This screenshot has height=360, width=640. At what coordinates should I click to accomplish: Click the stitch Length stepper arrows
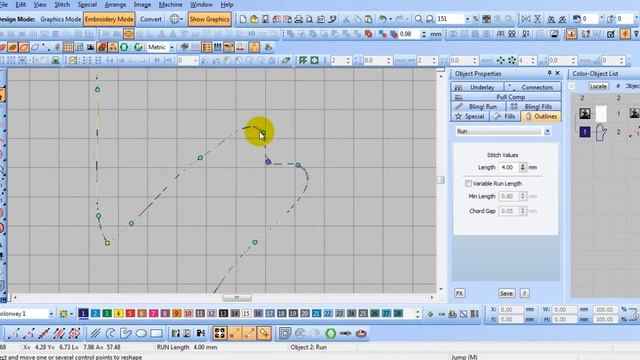tap(523, 167)
